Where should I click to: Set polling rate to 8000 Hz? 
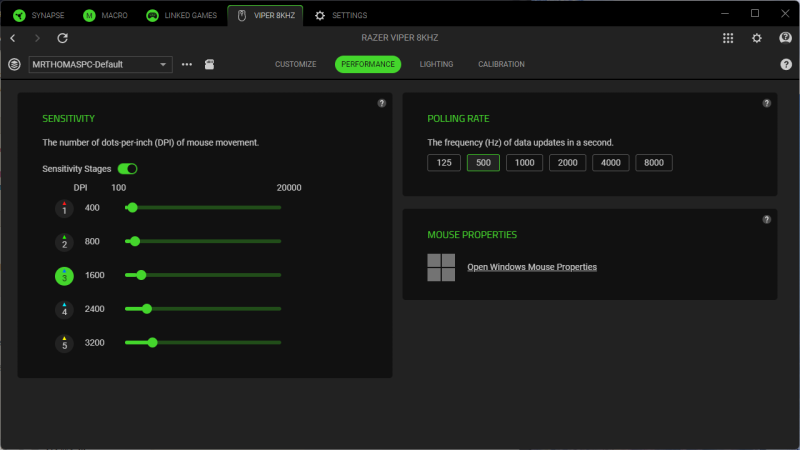(654, 163)
